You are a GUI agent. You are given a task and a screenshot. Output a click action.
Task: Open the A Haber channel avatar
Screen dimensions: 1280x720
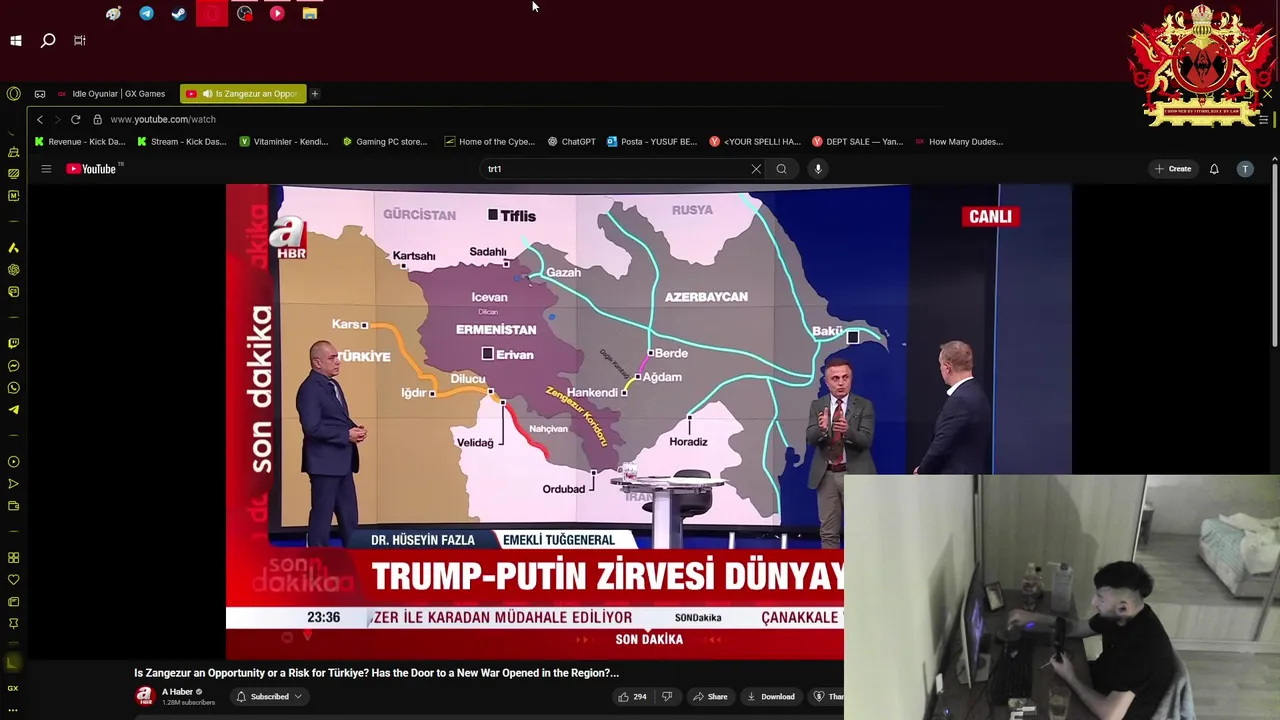point(144,696)
